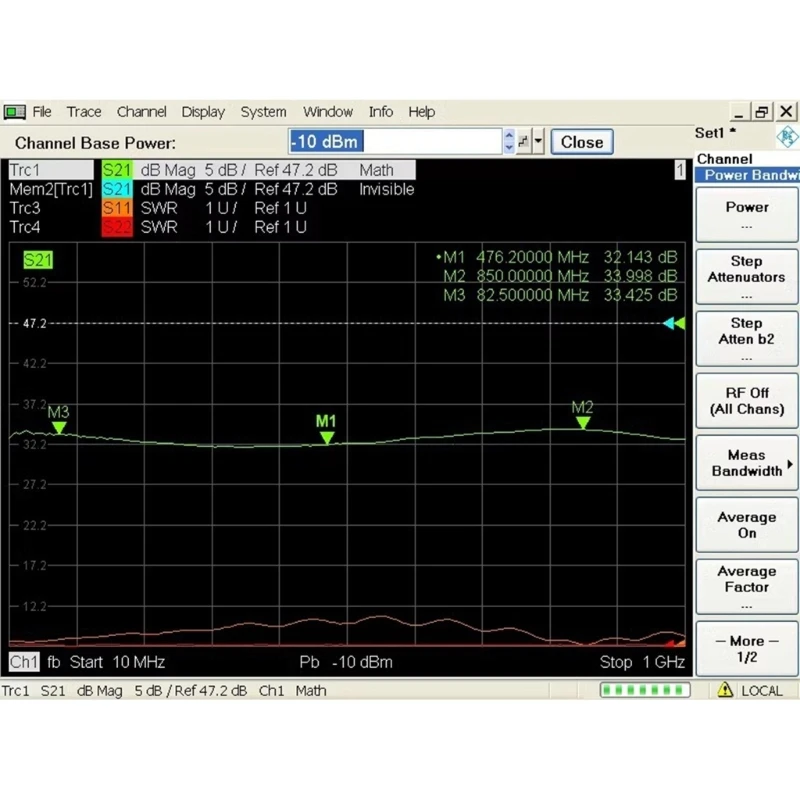800x800 pixels.
Task: Click the M3 82.5 MHz marker readout
Action: [560, 295]
